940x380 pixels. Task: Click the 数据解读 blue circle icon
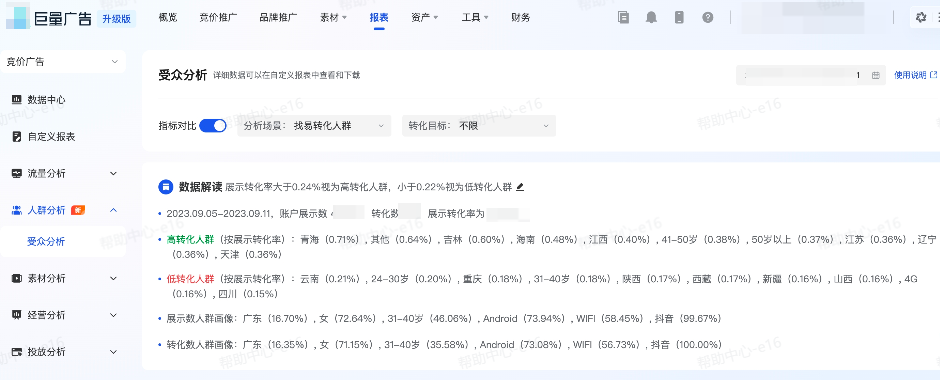pos(165,186)
